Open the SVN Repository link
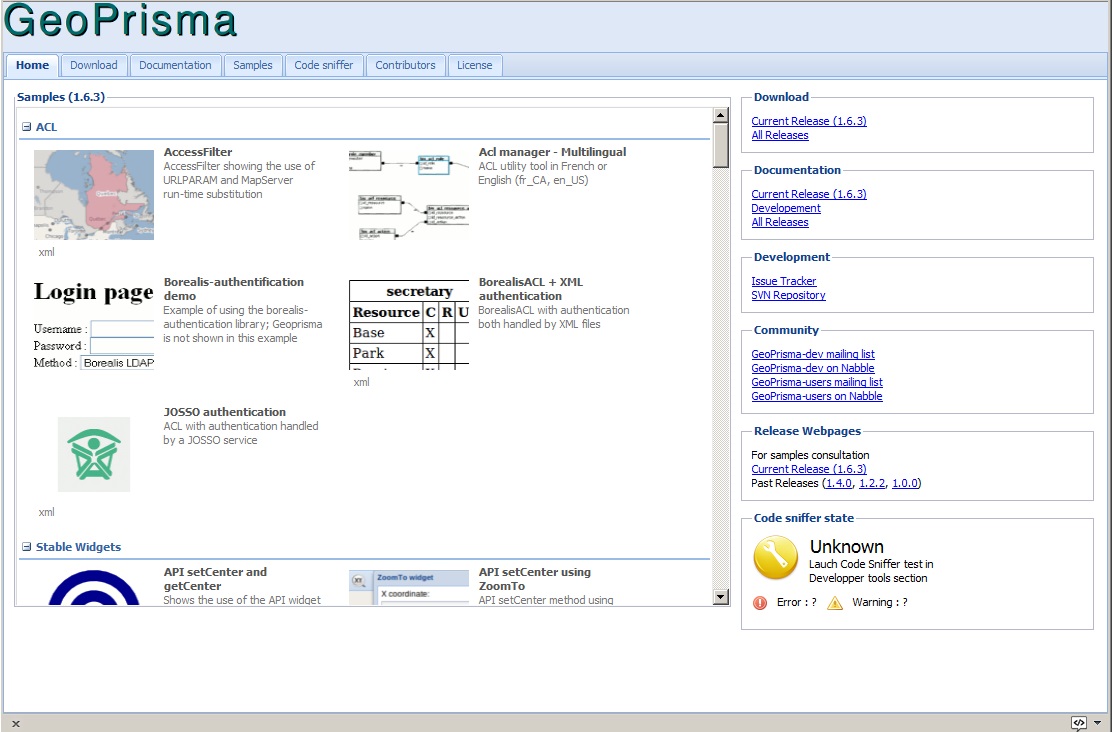 (788, 296)
